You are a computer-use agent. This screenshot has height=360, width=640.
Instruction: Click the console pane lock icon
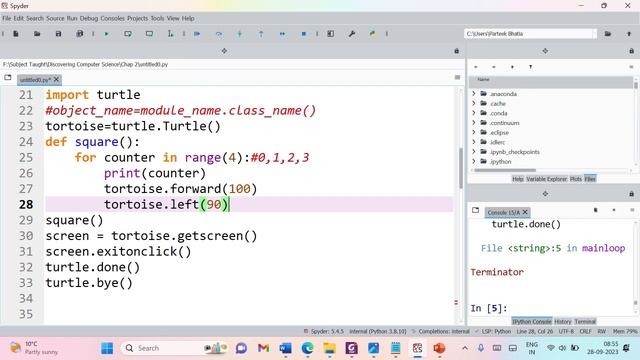[x=631, y=194]
